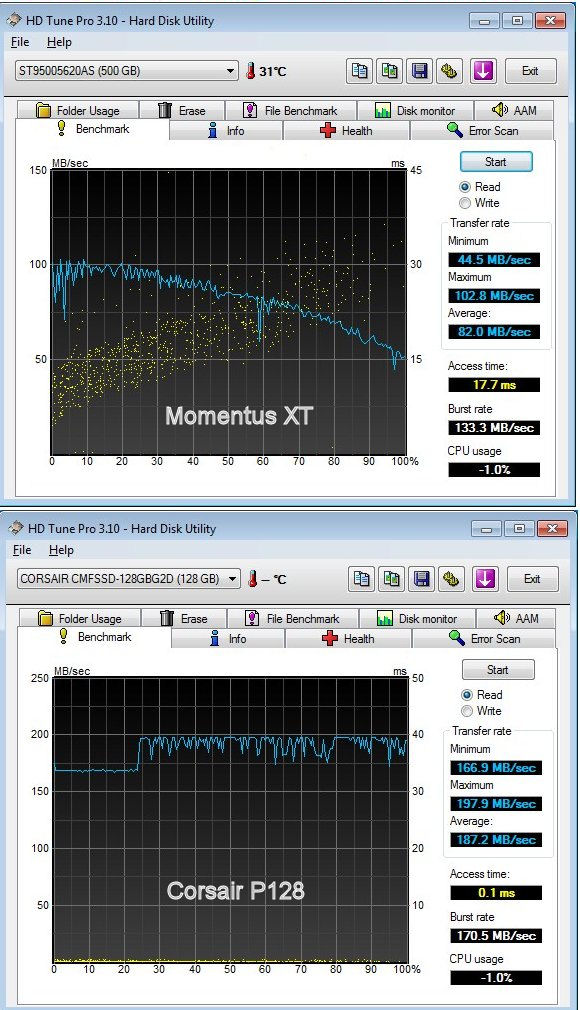Select Read radio in ST95005620AS window
The image size is (580, 1010).
point(465,187)
